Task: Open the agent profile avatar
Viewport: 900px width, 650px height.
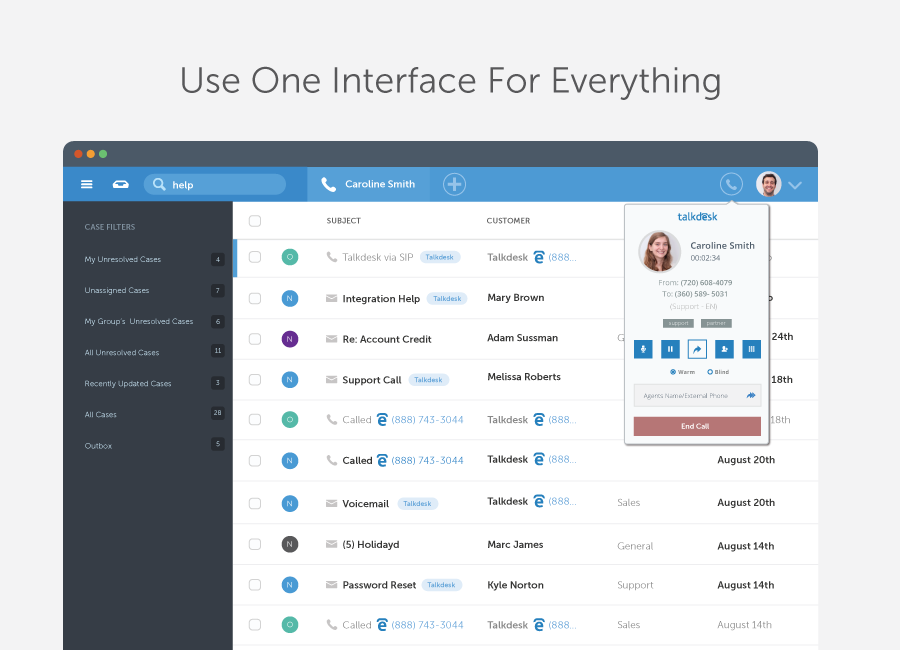Action: pyautogui.click(x=769, y=184)
